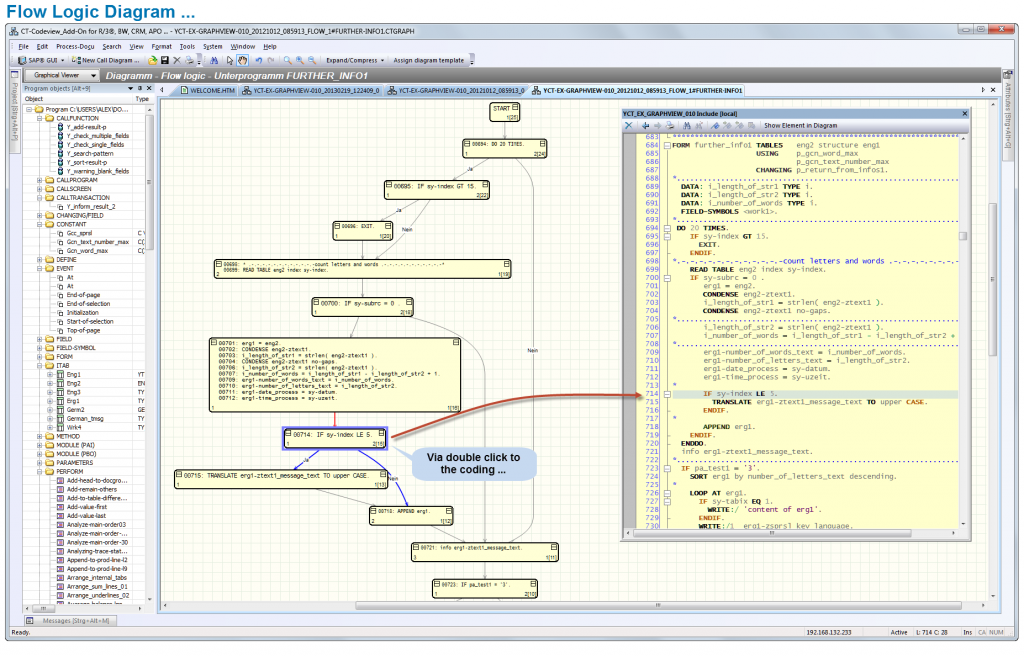
Task: Click the Save diagram icon
Action: (x=164, y=59)
